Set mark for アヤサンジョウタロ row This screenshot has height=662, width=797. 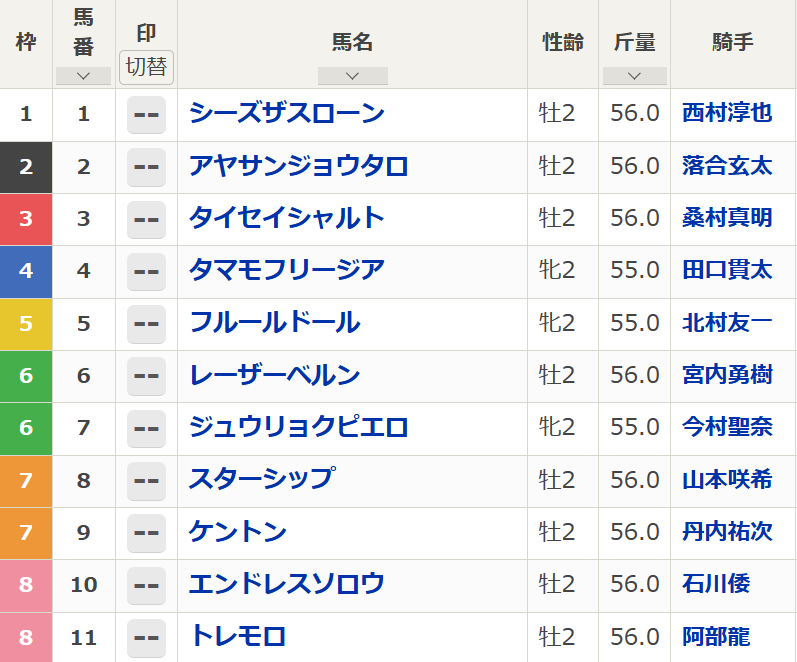tap(146, 166)
